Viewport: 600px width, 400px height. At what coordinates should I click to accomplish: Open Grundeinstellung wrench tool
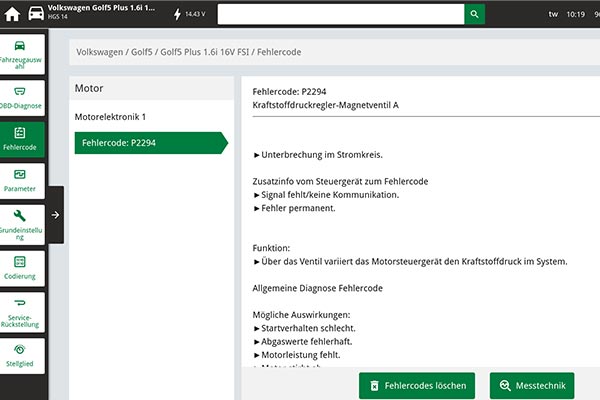point(21,222)
